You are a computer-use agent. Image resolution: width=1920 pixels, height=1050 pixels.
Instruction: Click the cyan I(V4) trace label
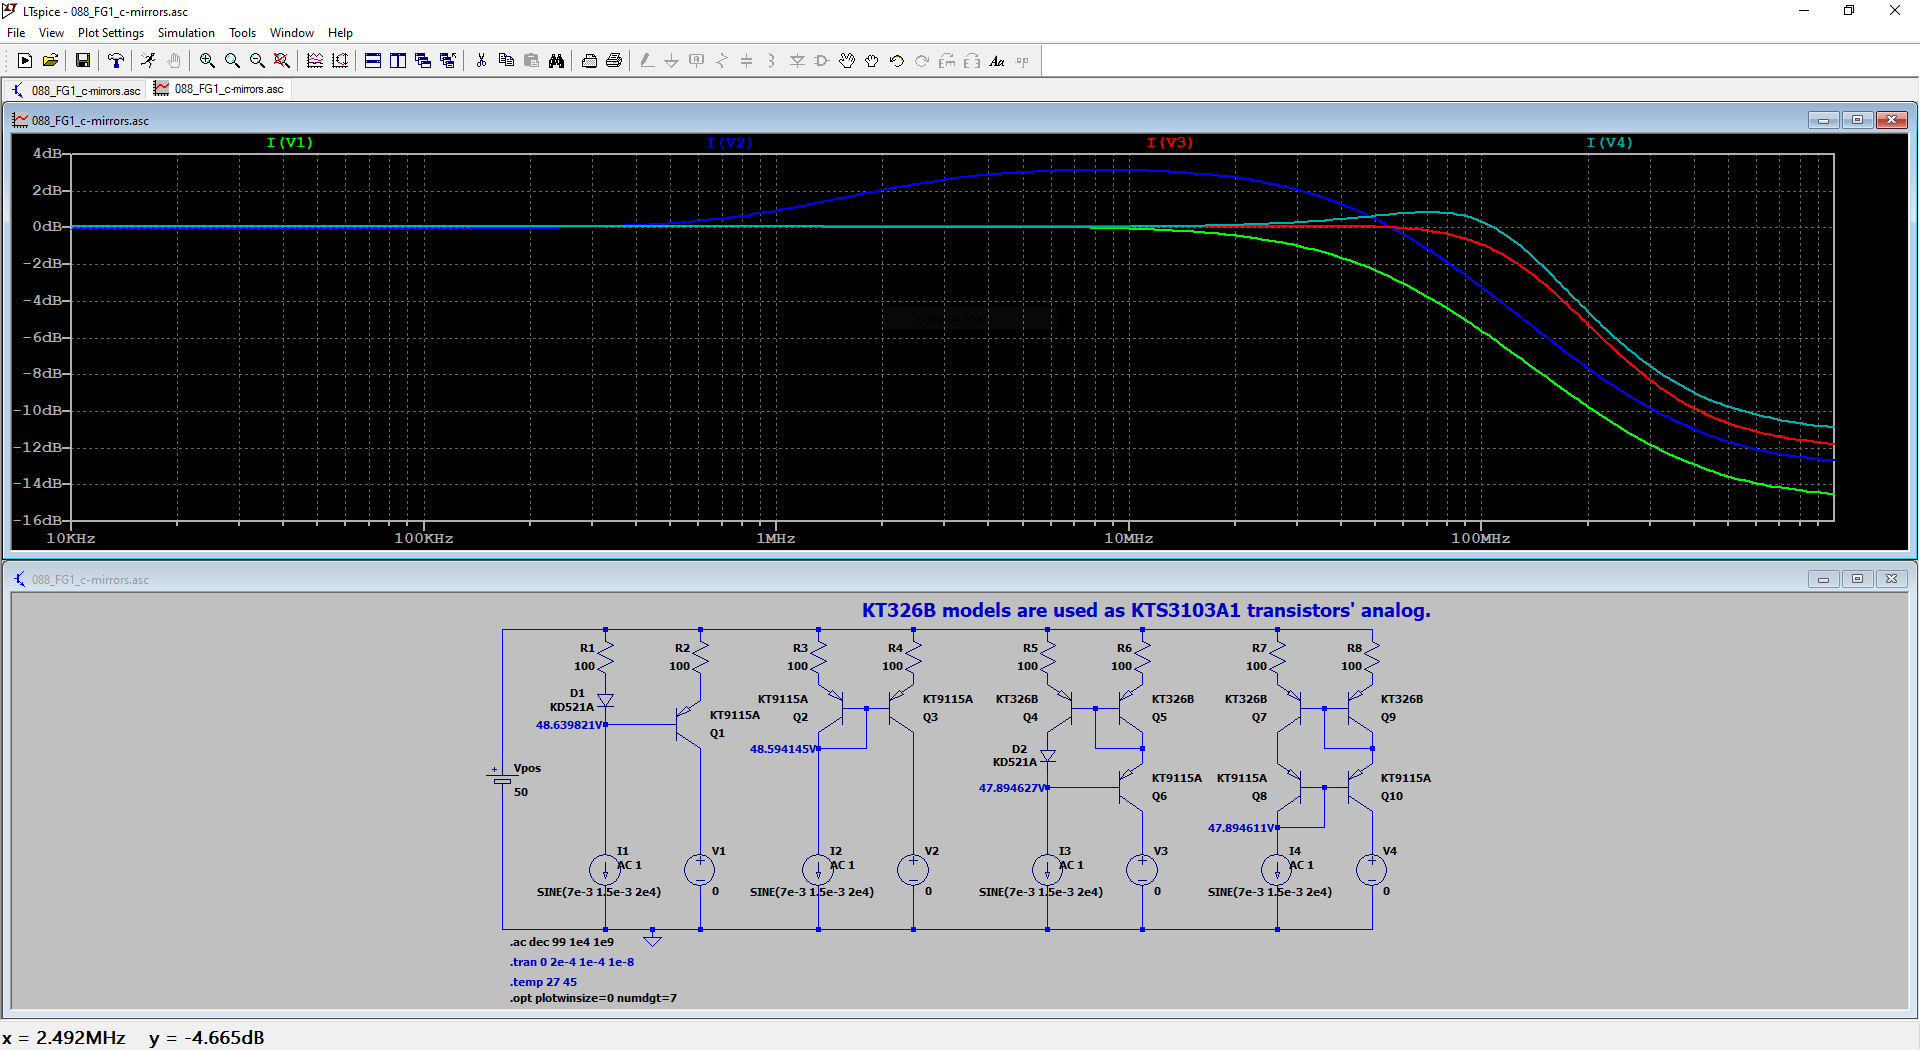coord(1609,143)
